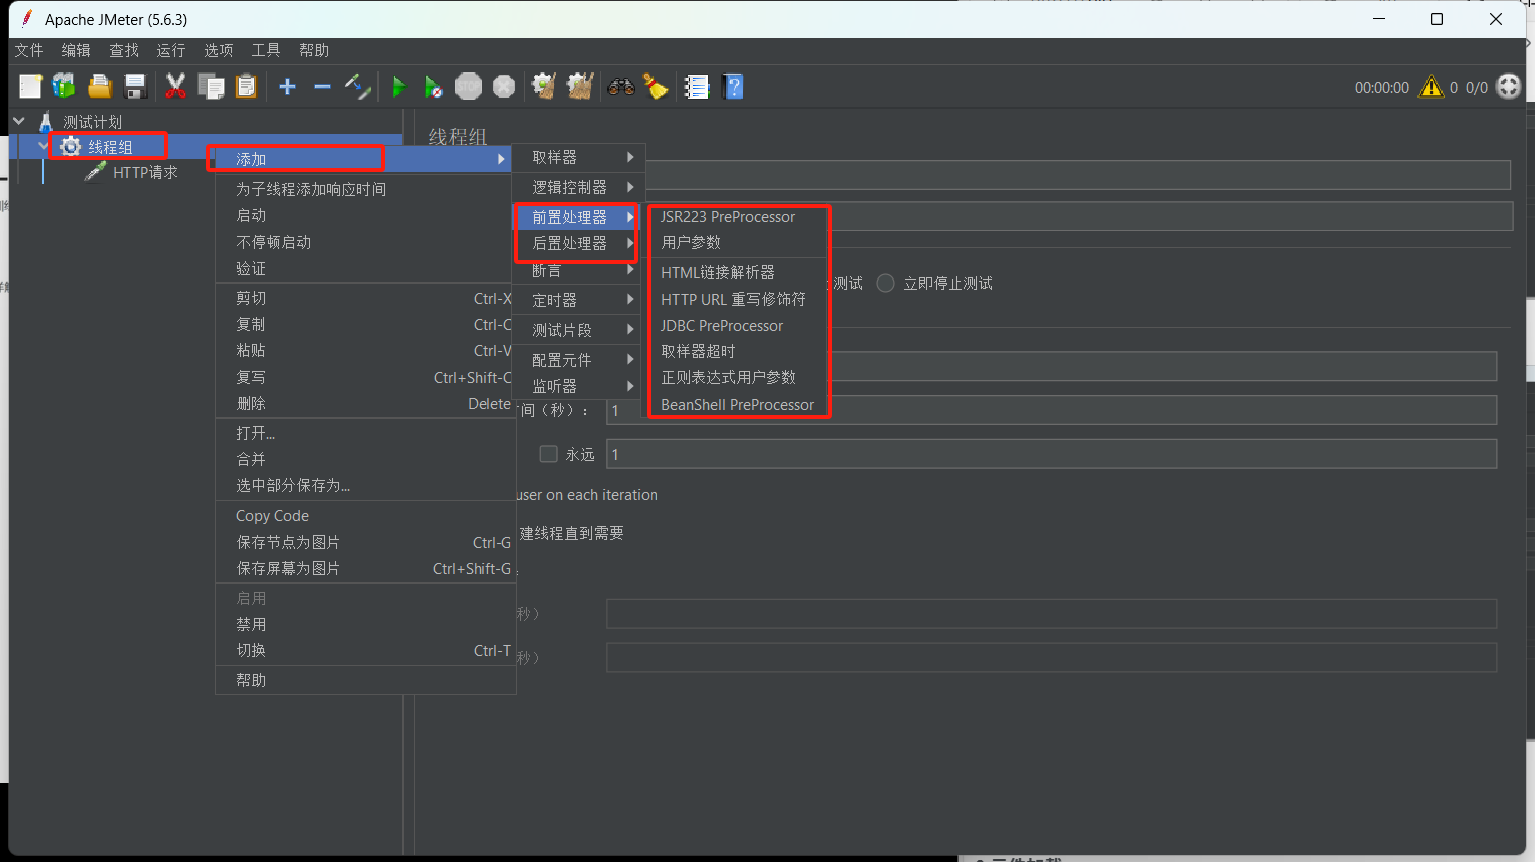Viewport: 1535px width, 862px height.
Task: Open the 帮助 menu in menu bar
Action: coord(314,50)
